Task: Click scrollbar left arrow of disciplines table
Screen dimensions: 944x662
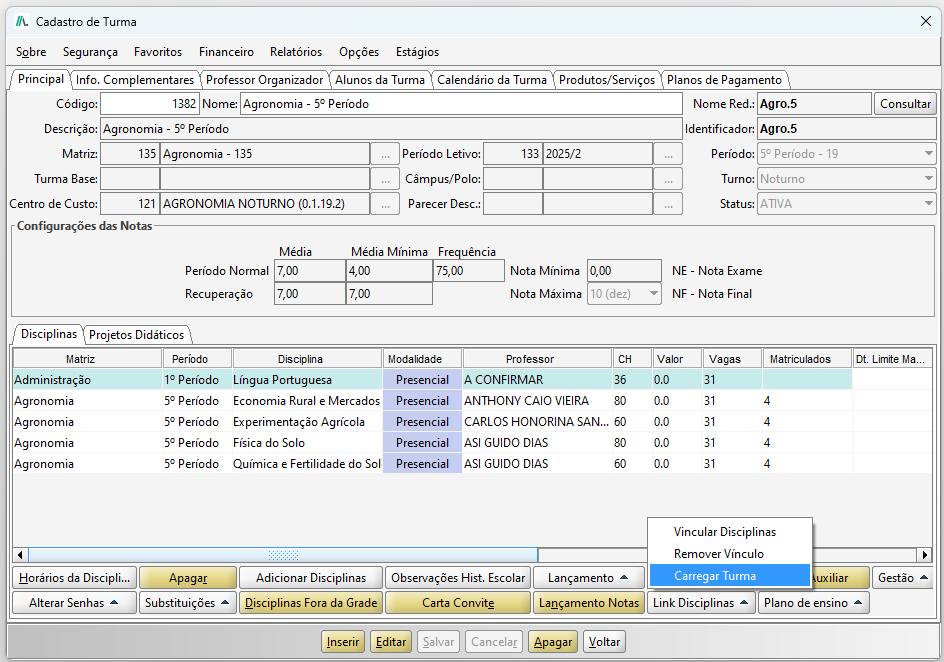Action: point(20,555)
